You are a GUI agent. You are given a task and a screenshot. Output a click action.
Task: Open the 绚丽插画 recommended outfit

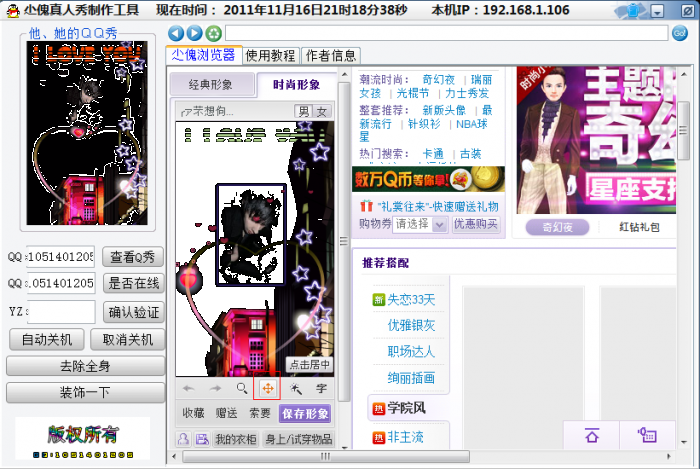pyautogui.click(x=411, y=378)
